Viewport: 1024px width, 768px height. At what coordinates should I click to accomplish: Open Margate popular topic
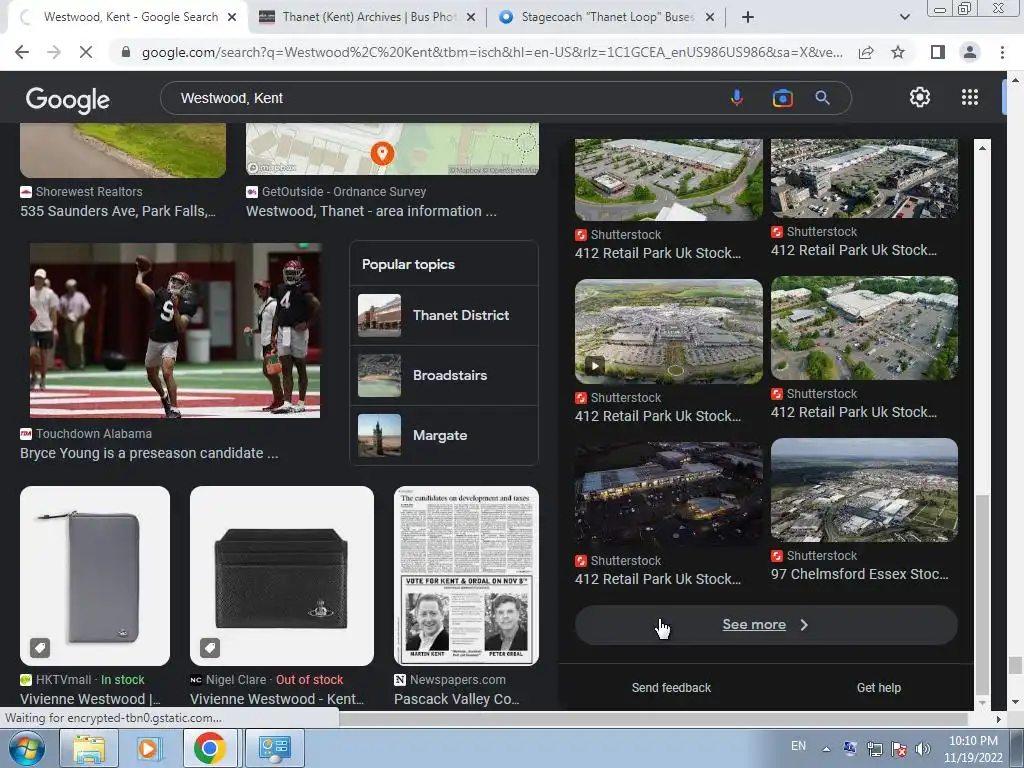(x=444, y=436)
